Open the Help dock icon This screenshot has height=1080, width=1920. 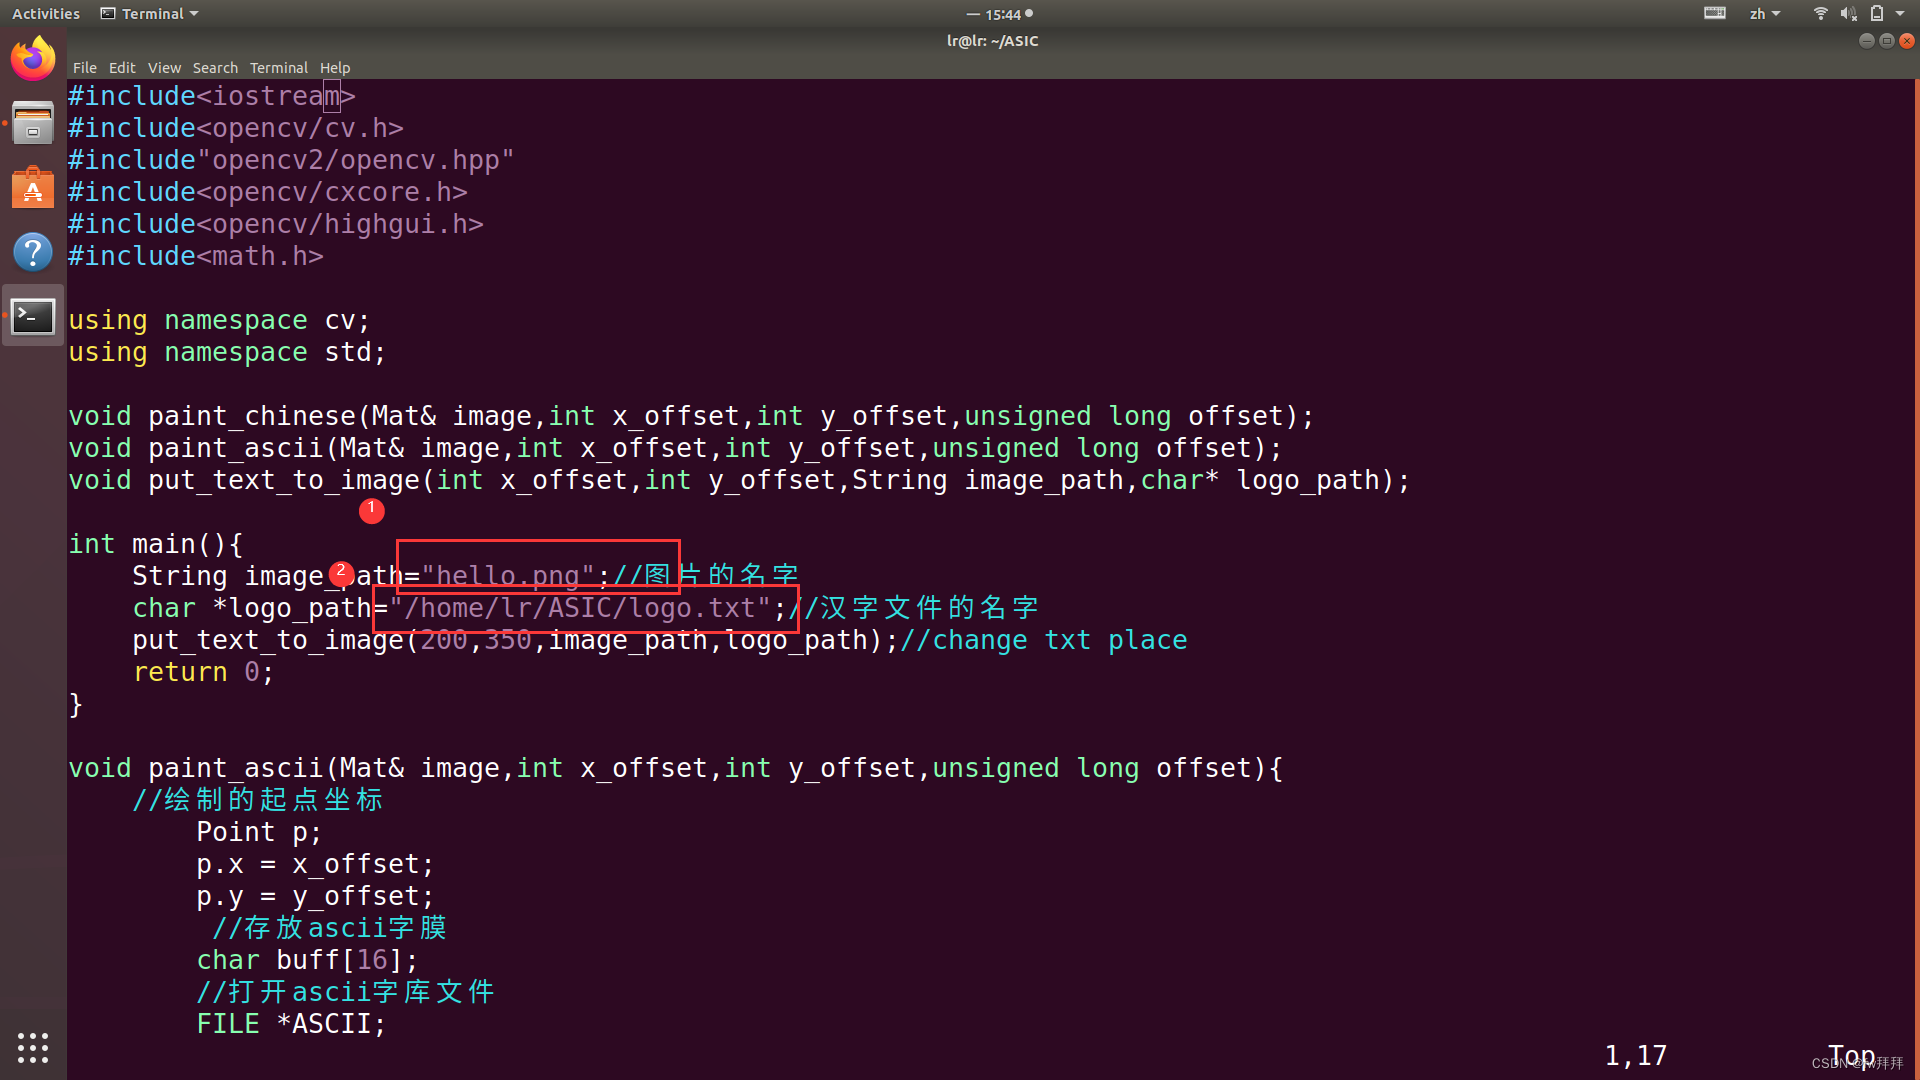(33, 252)
